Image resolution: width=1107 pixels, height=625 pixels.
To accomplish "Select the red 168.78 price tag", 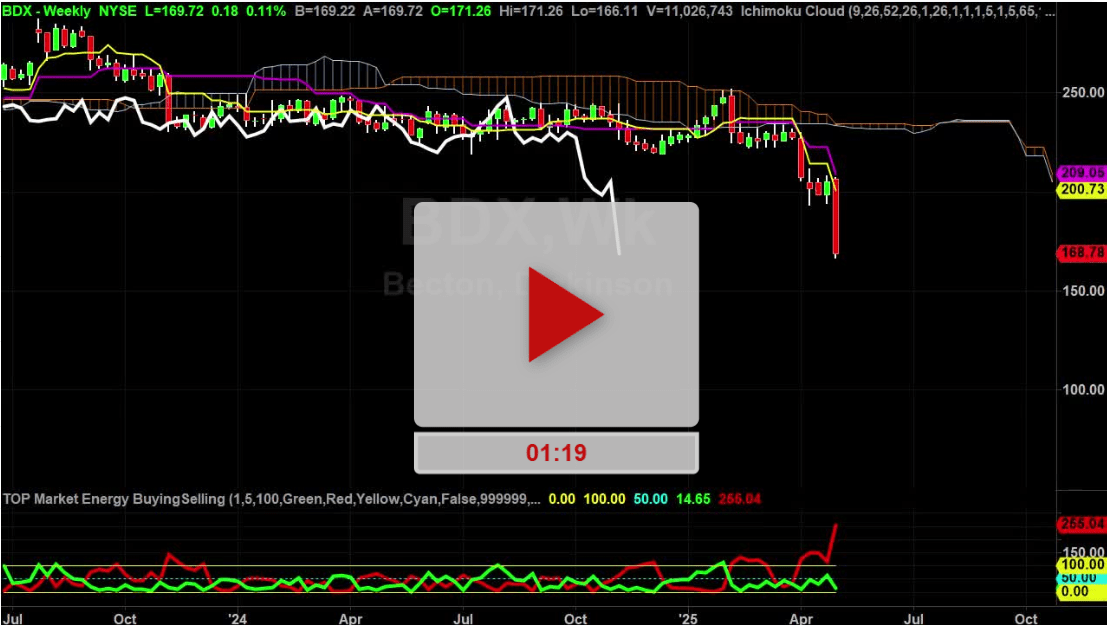I will (x=1081, y=252).
